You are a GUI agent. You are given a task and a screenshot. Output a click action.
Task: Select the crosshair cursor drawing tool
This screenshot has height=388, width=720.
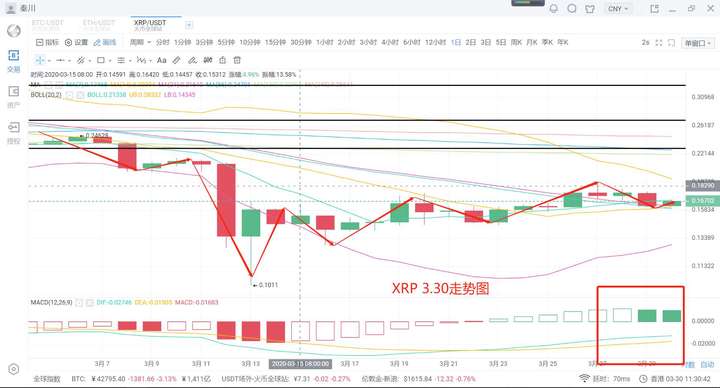point(40,60)
